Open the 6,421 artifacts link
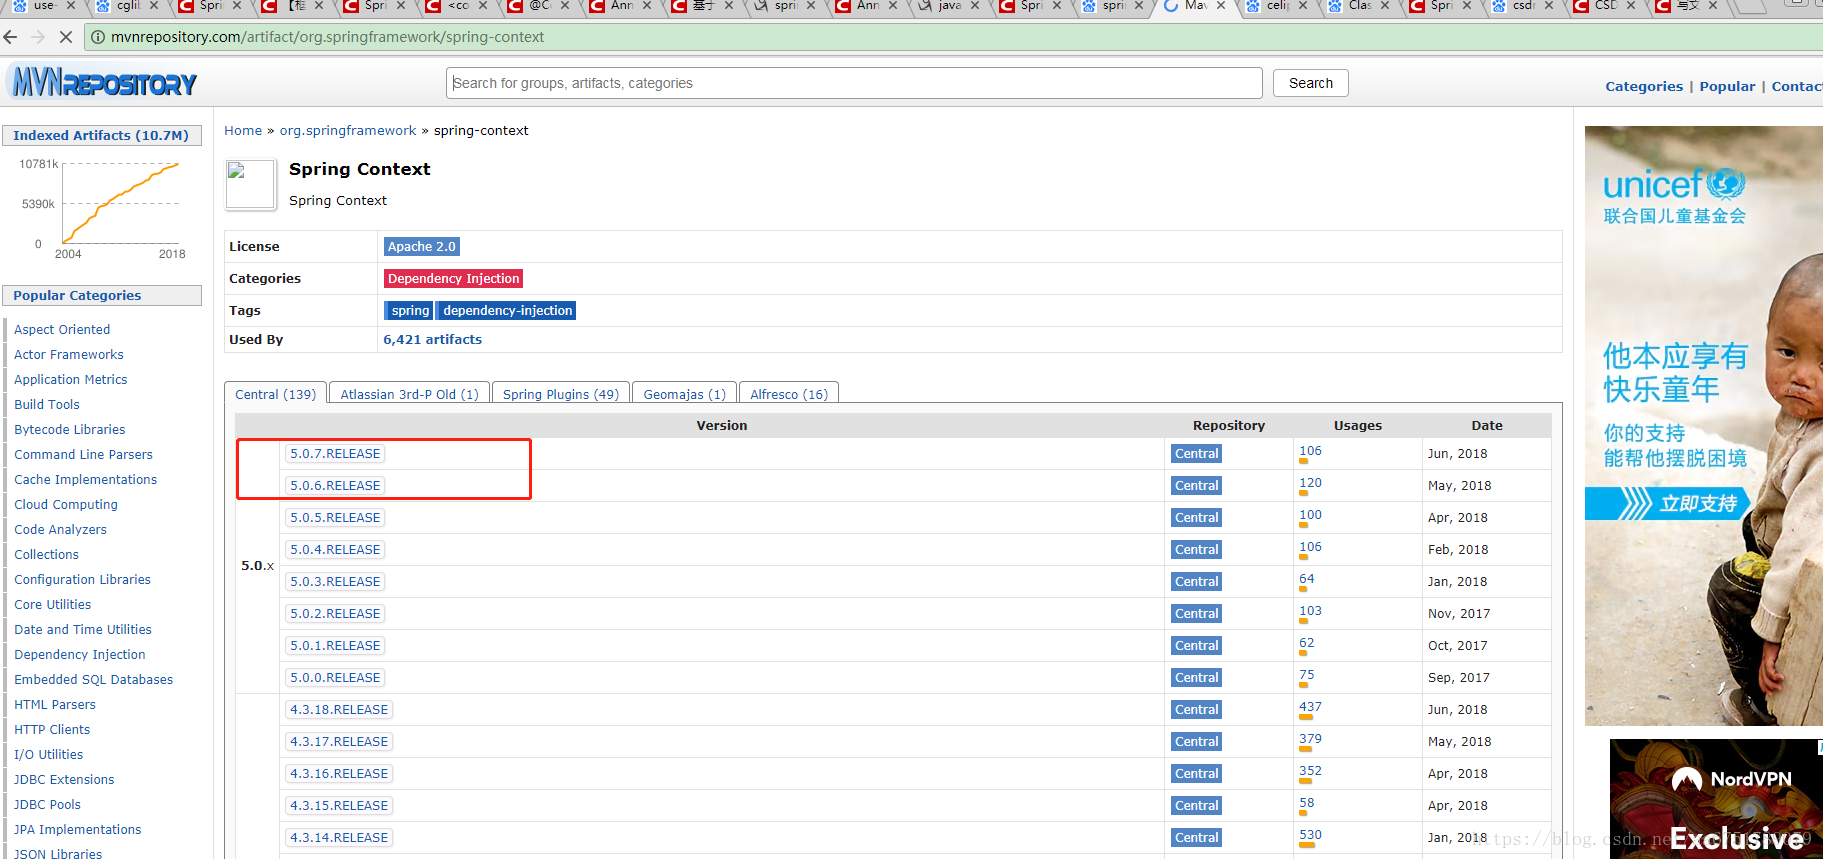 (433, 339)
